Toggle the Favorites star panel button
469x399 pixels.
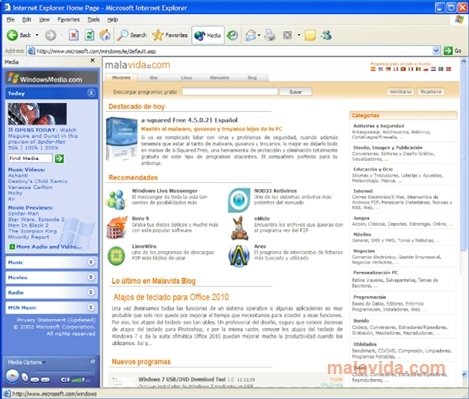click(170, 35)
